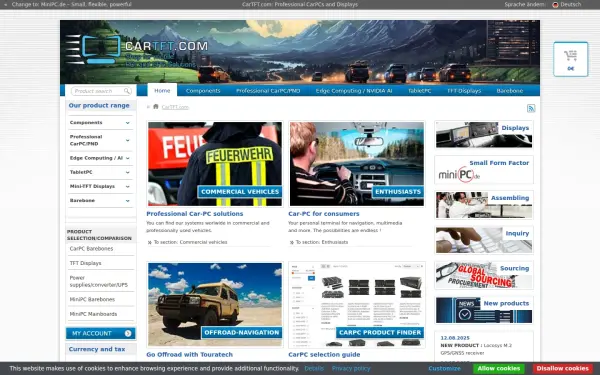Open the Sourcing banner
The width and height of the screenshot is (600, 375).
[x=484, y=275]
